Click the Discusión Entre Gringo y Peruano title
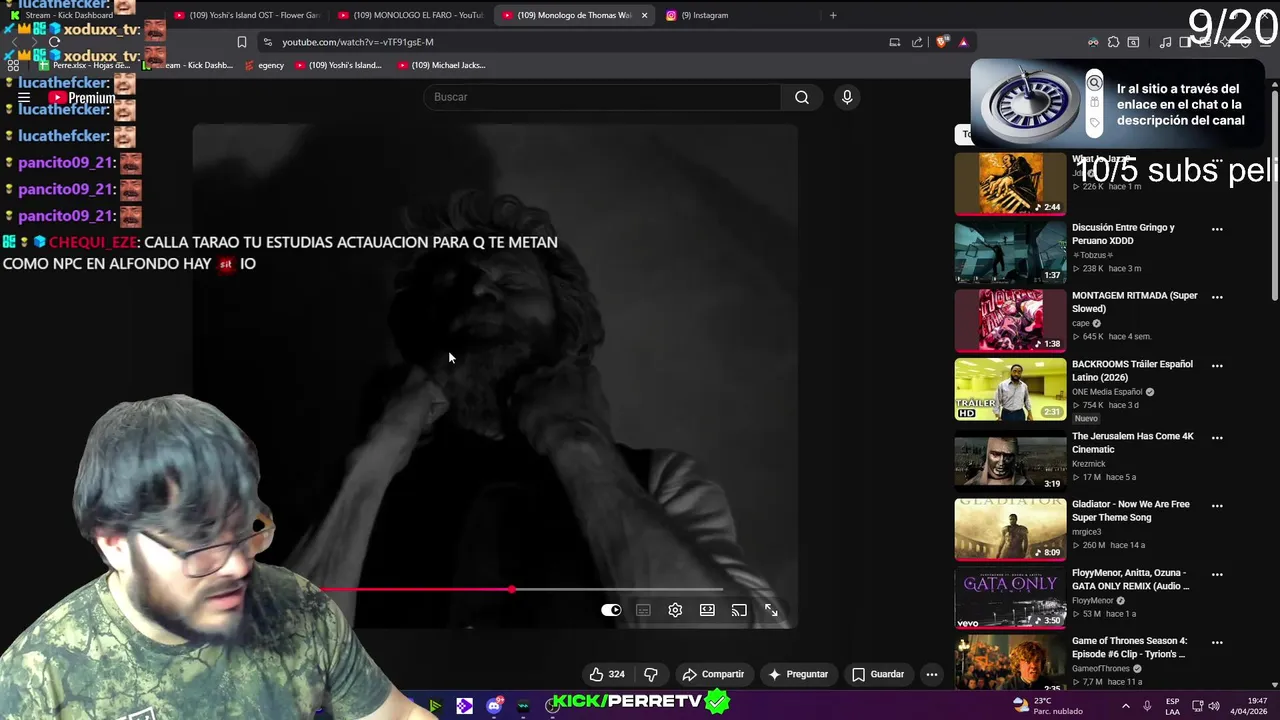This screenshot has height=720, width=1280. pos(1123,233)
